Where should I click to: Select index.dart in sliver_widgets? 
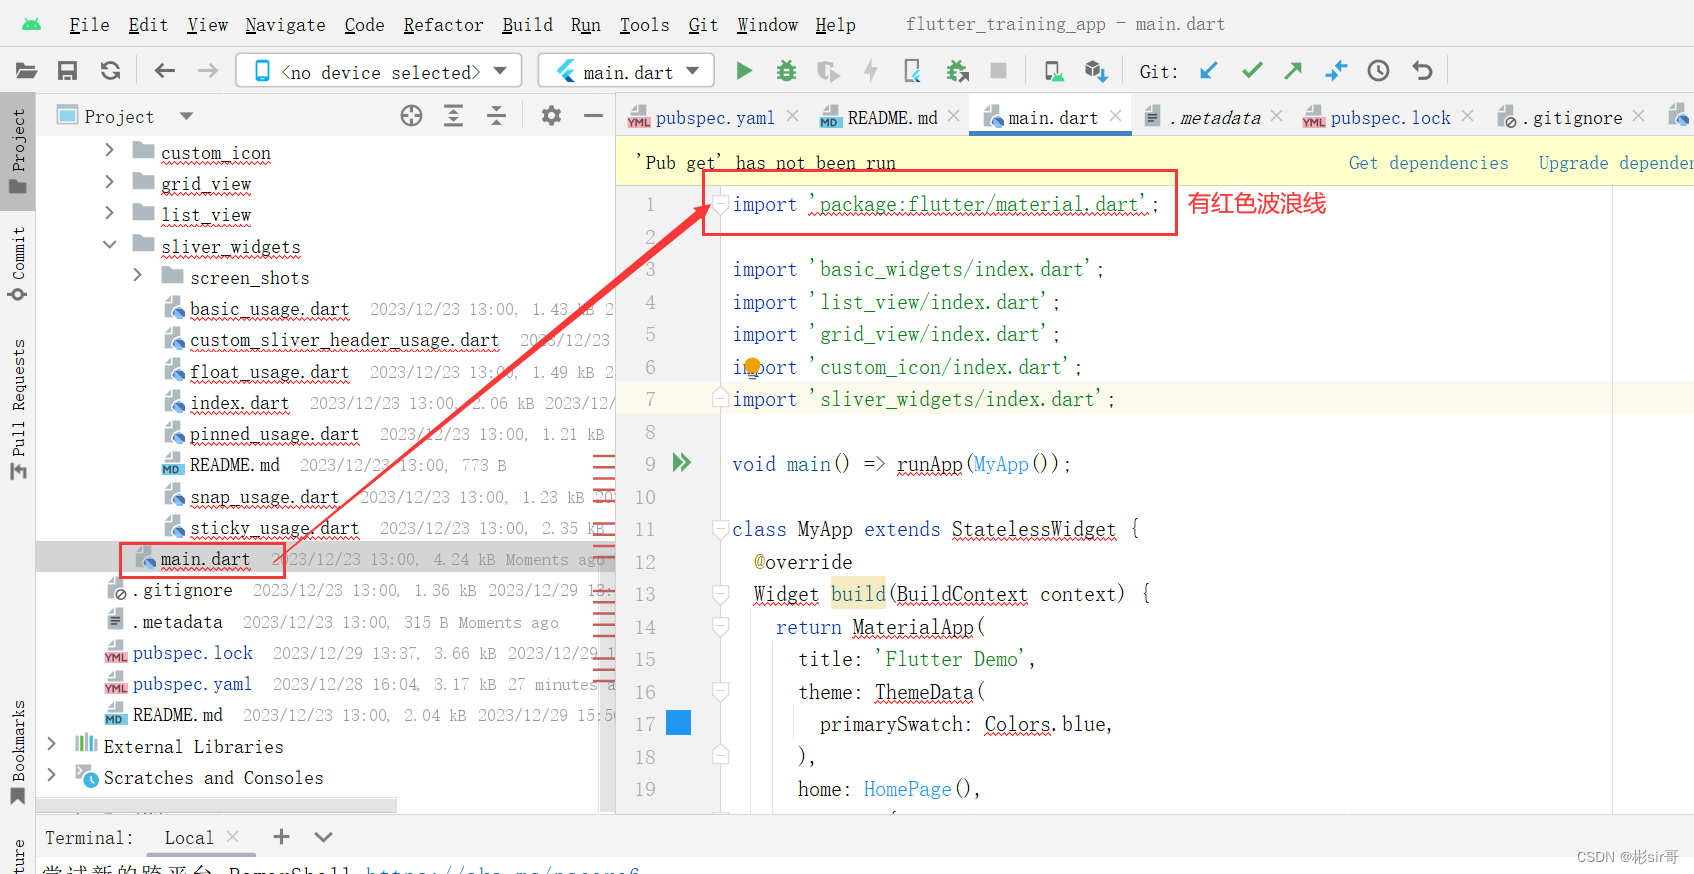click(239, 403)
